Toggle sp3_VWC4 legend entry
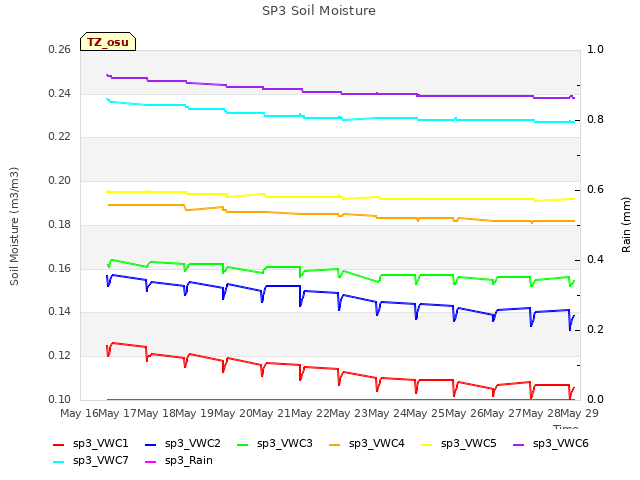Viewport: 640px width, 480px height. pyautogui.click(x=367, y=443)
